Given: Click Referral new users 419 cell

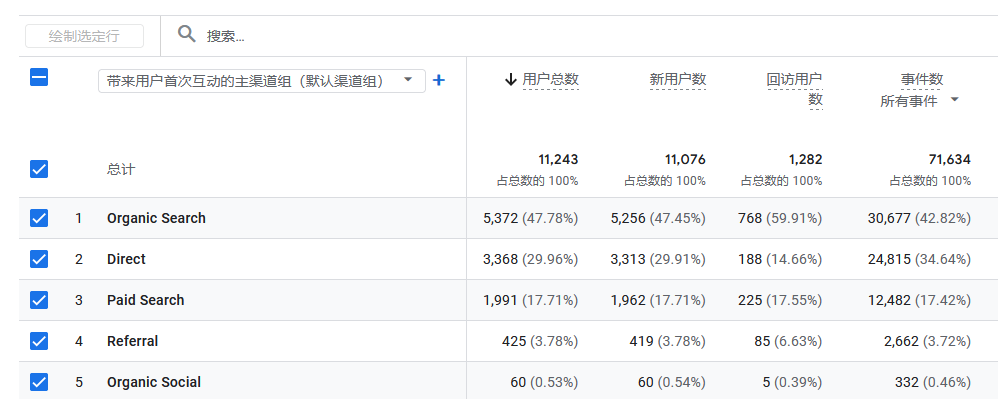Looking at the screenshot, I should click(668, 341).
